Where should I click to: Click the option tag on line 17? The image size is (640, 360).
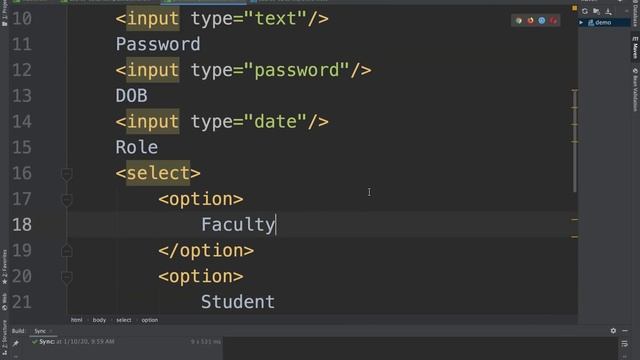point(201,199)
